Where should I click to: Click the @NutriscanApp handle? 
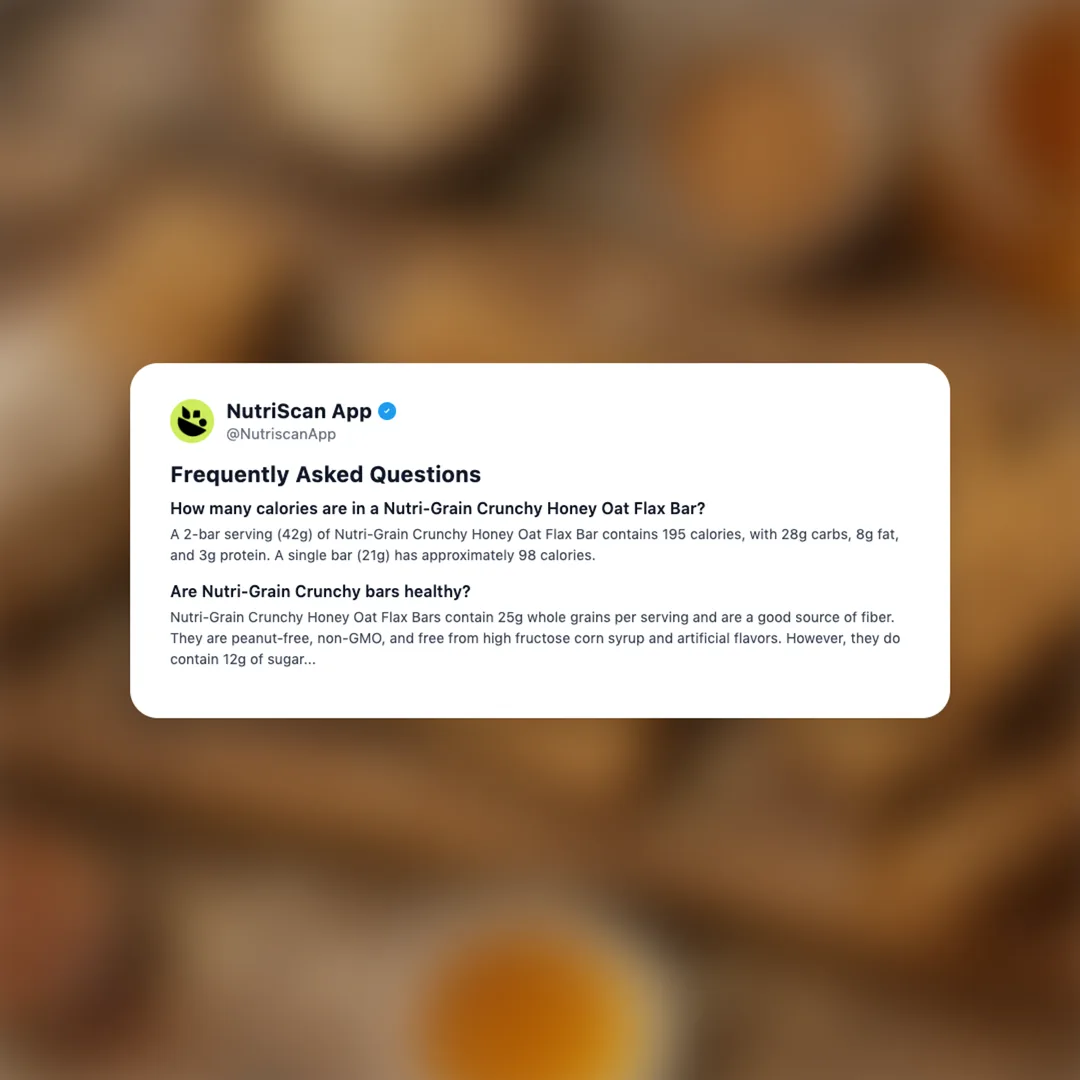pyautogui.click(x=281, y=434)
